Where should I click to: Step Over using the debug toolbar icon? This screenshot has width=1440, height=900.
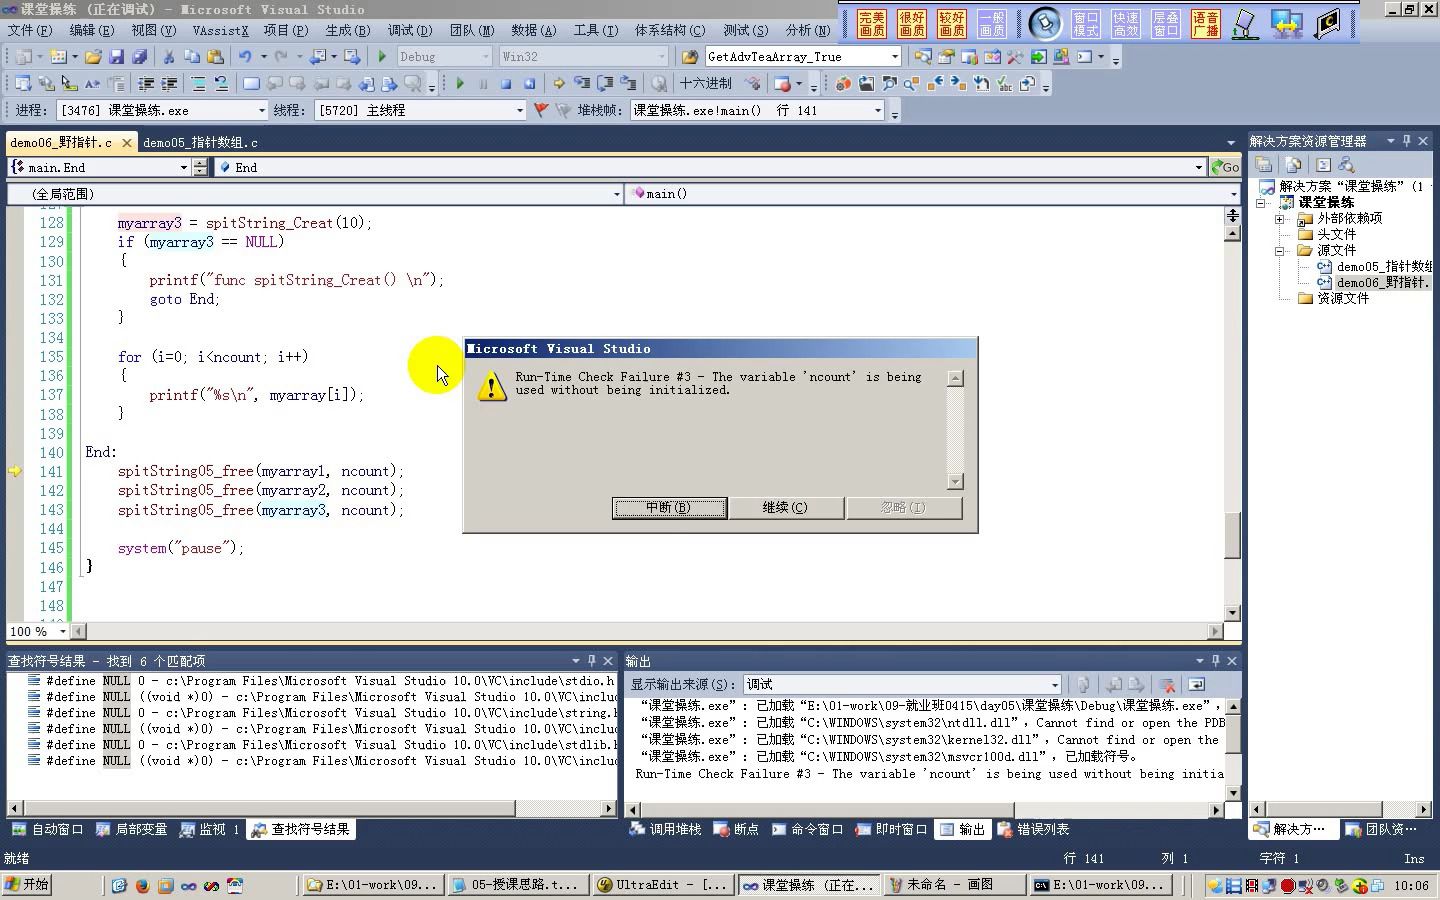[x=605, y=83]
